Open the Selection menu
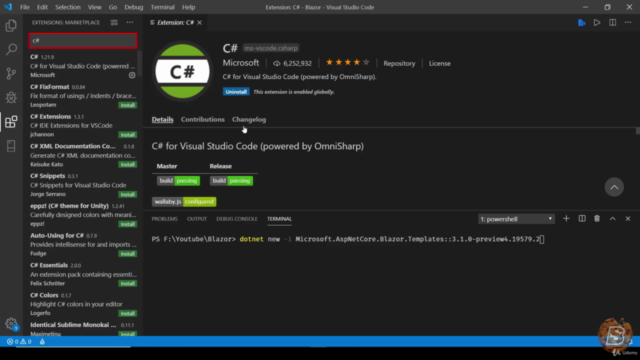640x360 pixels. click(x=68, y=7)
